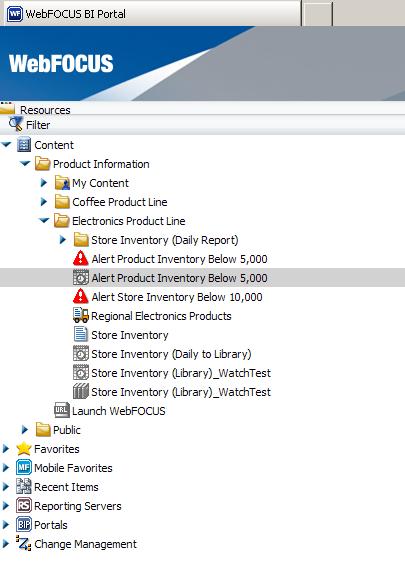Click the WebFOCUS banner logo
The height and width of the screenshot is (563, 405).
[x=61, y=64]
